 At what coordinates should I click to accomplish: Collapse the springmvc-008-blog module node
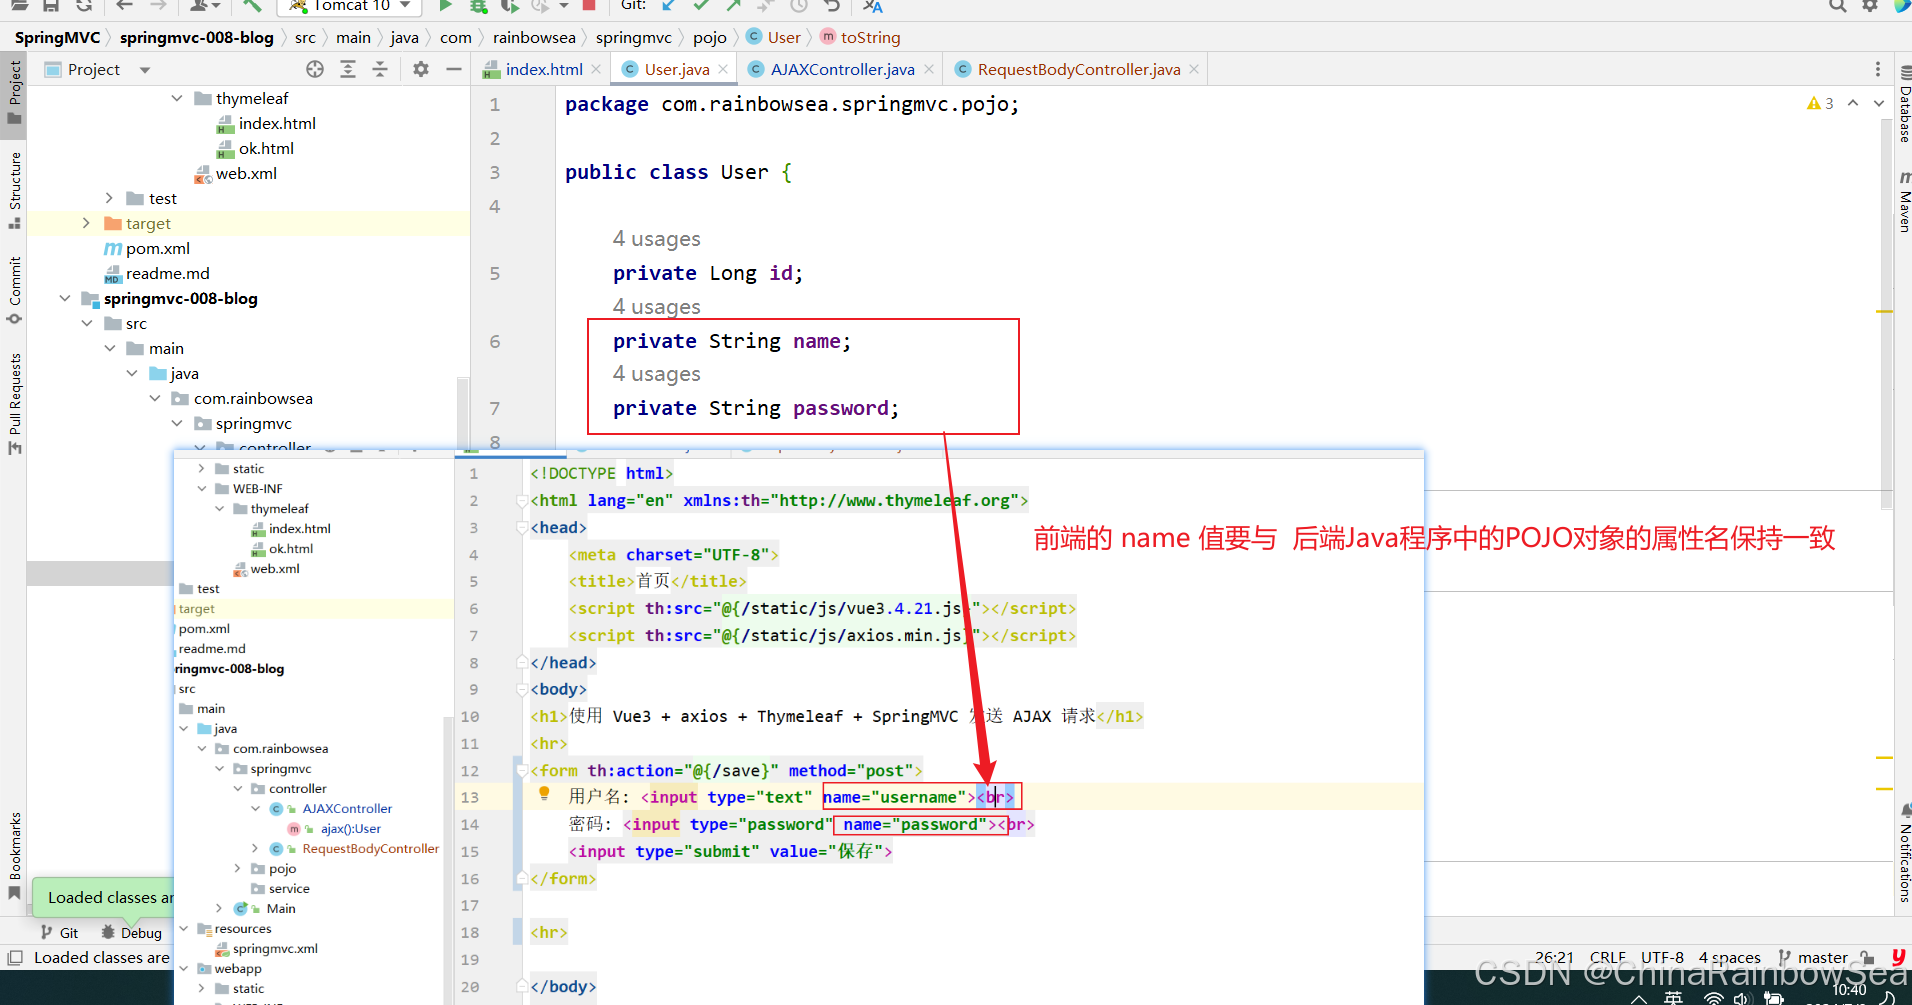(65, 298)
